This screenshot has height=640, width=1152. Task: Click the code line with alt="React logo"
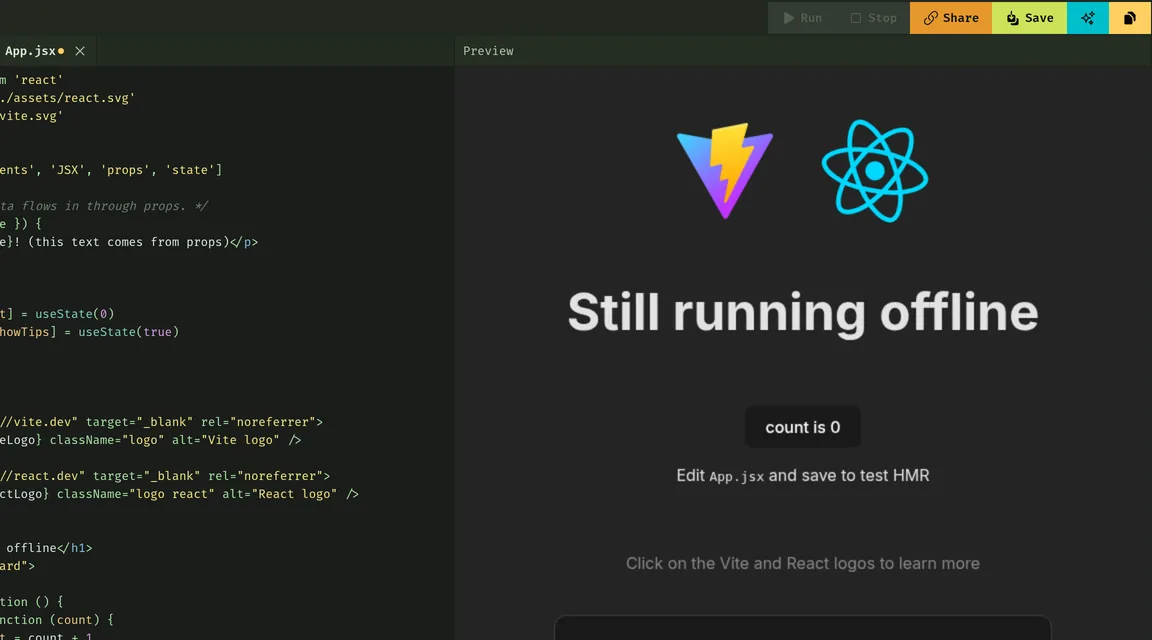pyautogui.click(x=179, y=494)
